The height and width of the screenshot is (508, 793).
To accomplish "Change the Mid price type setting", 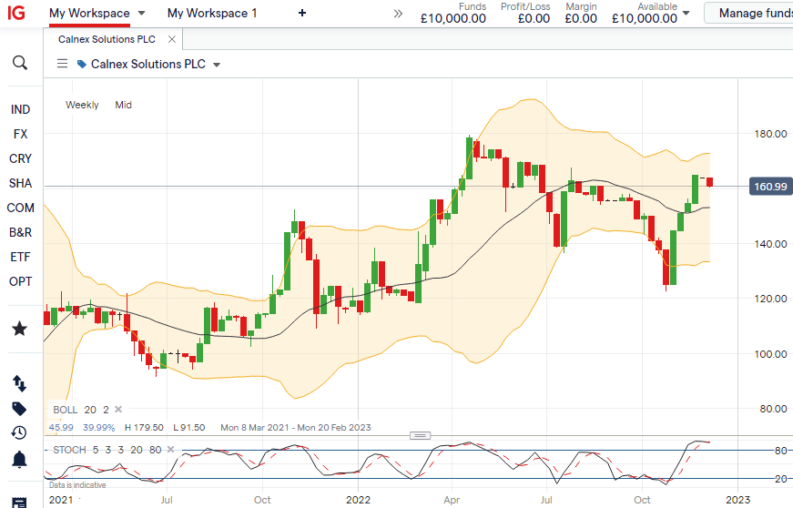I will coord(123,105).
